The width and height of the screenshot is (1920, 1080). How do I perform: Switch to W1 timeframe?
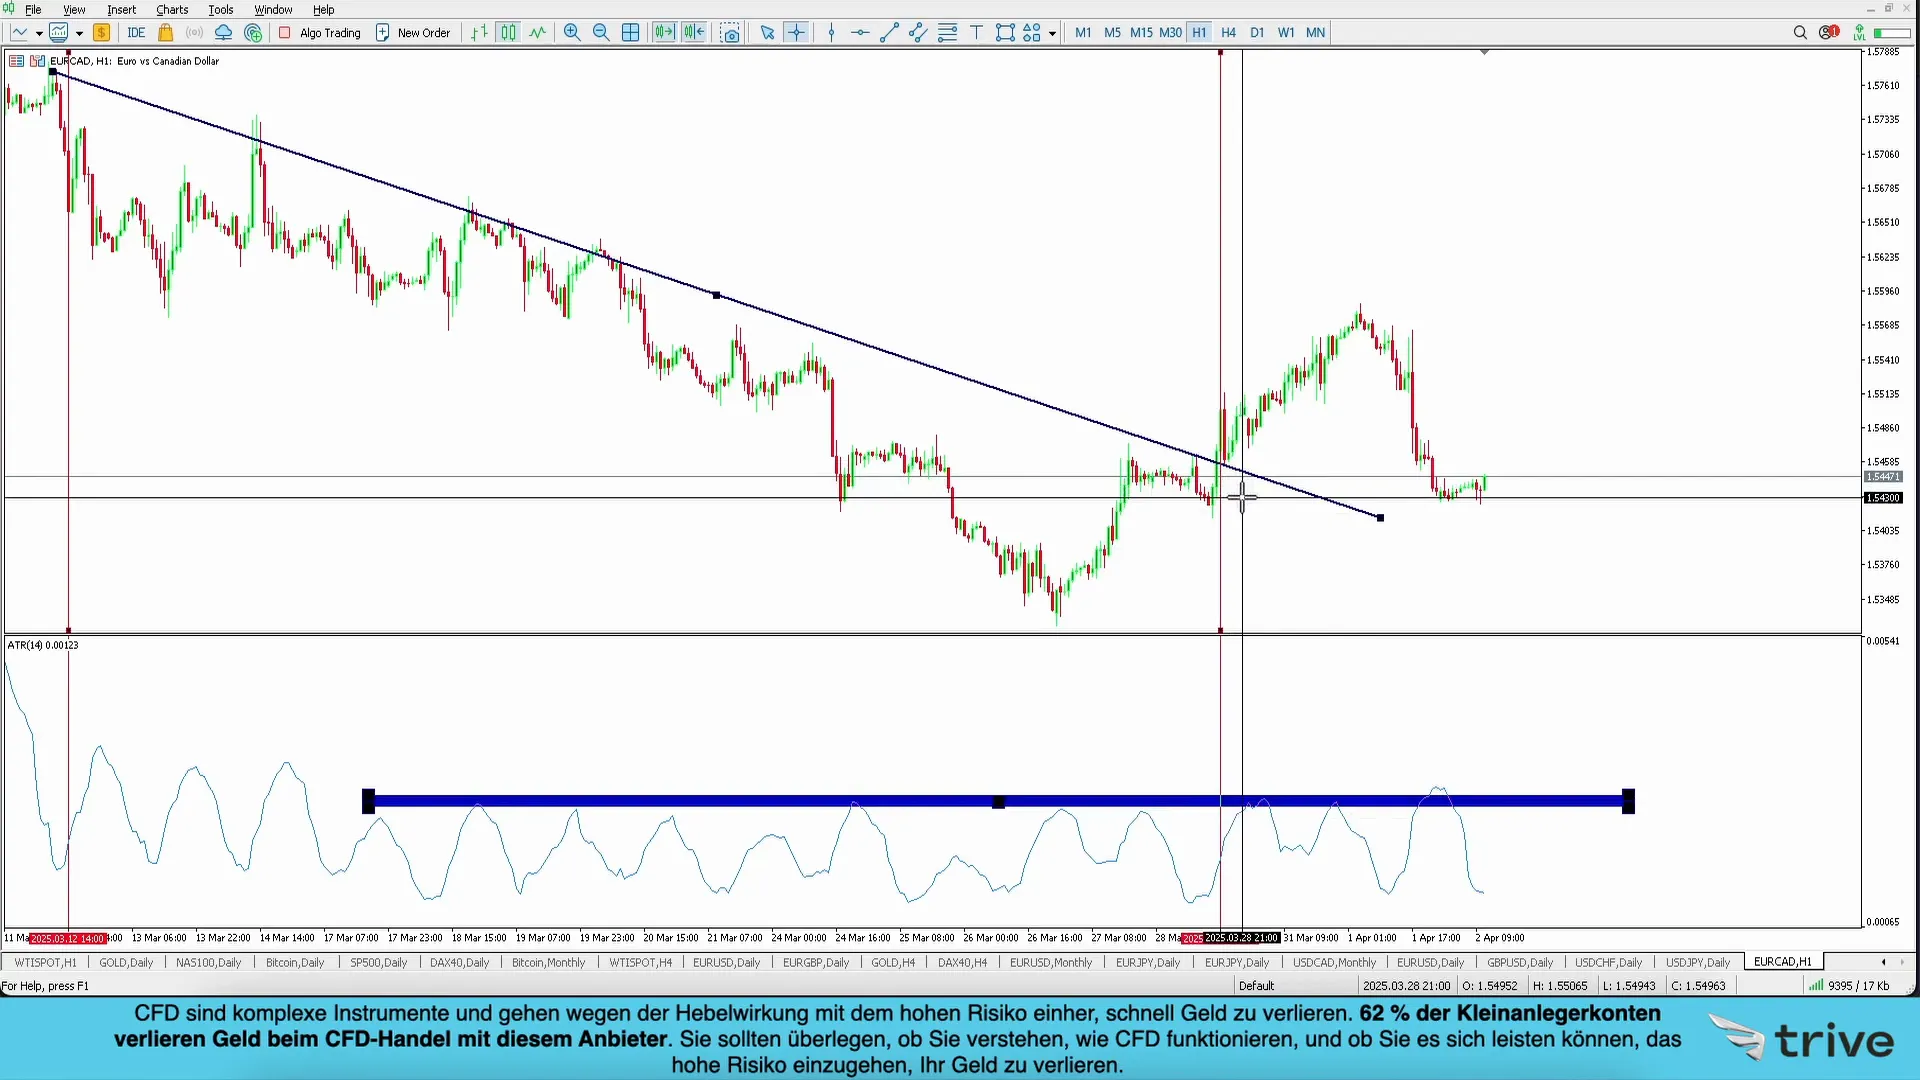click(x=1286, y=32)
